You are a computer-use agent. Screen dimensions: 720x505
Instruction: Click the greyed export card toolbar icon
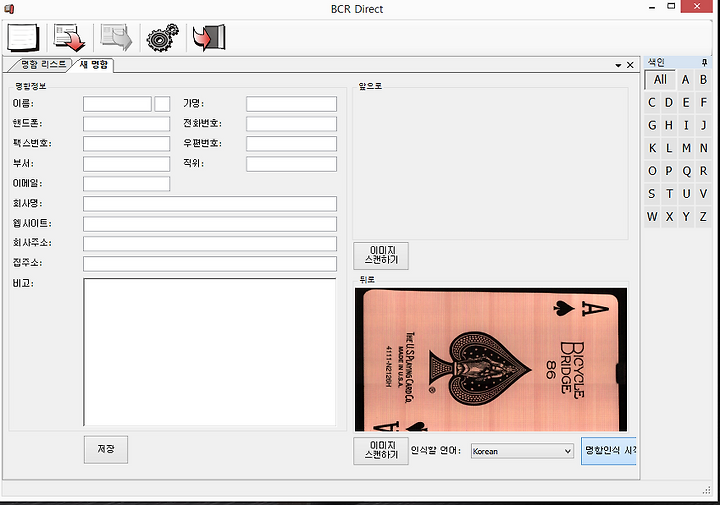tap(116, 37)
